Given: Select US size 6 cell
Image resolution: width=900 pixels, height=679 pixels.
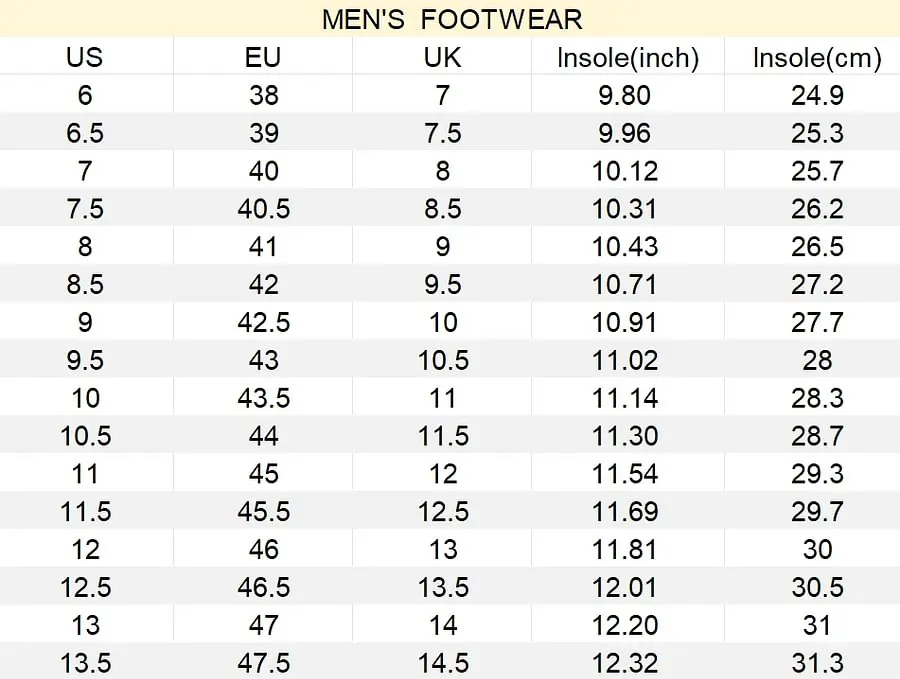Looking at the screenshot, I should click(85, 96).
